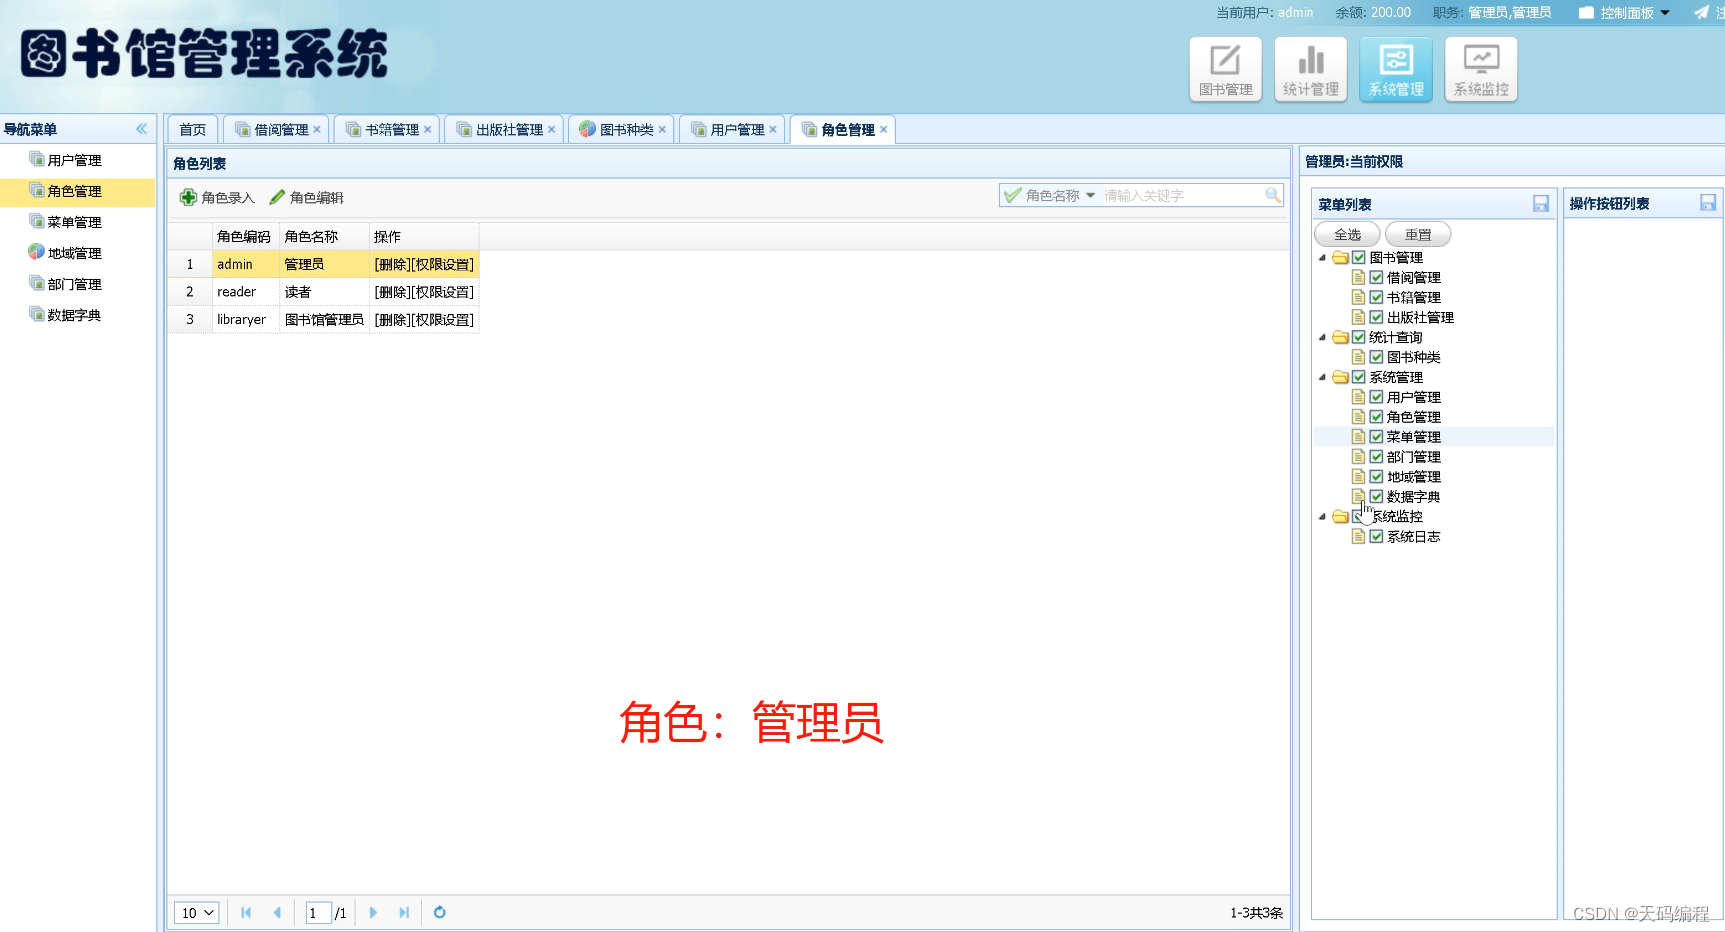Toggle the 借阅管理 checkbox
The width and height of the screenshot is (1725, 932).
coord(1377,277)
